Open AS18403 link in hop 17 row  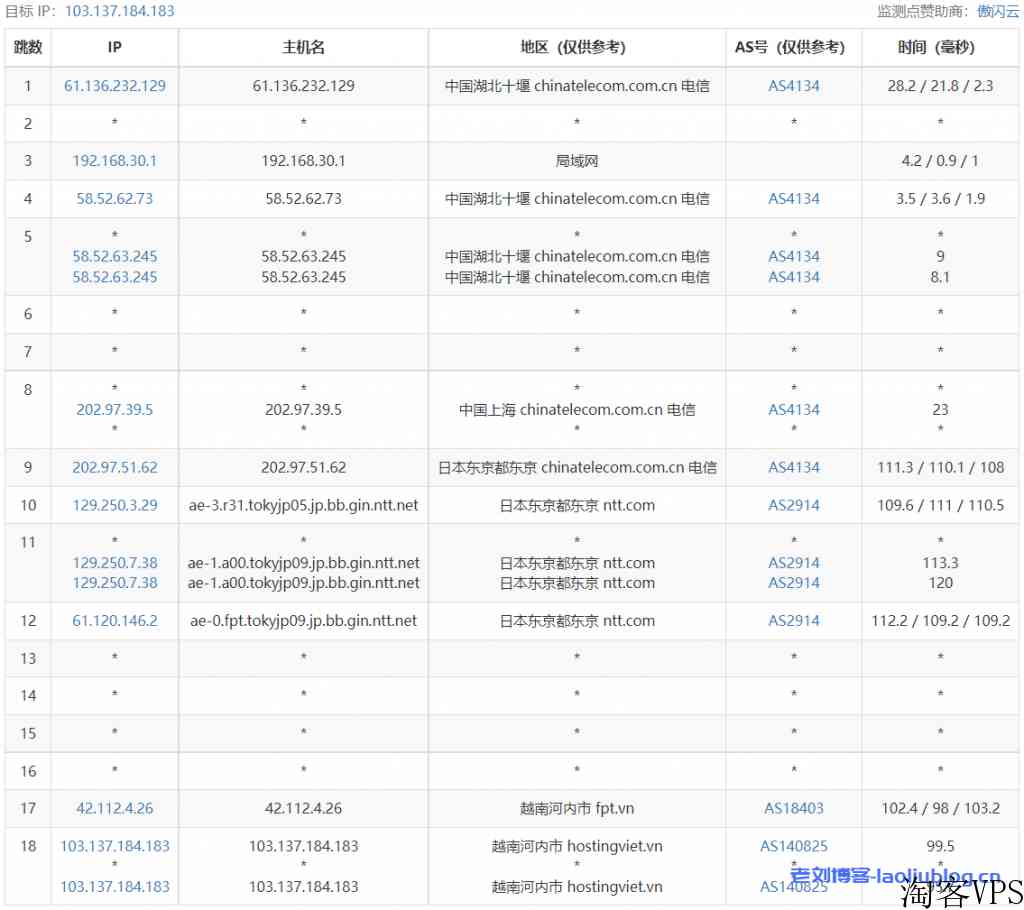coord(793,808)
